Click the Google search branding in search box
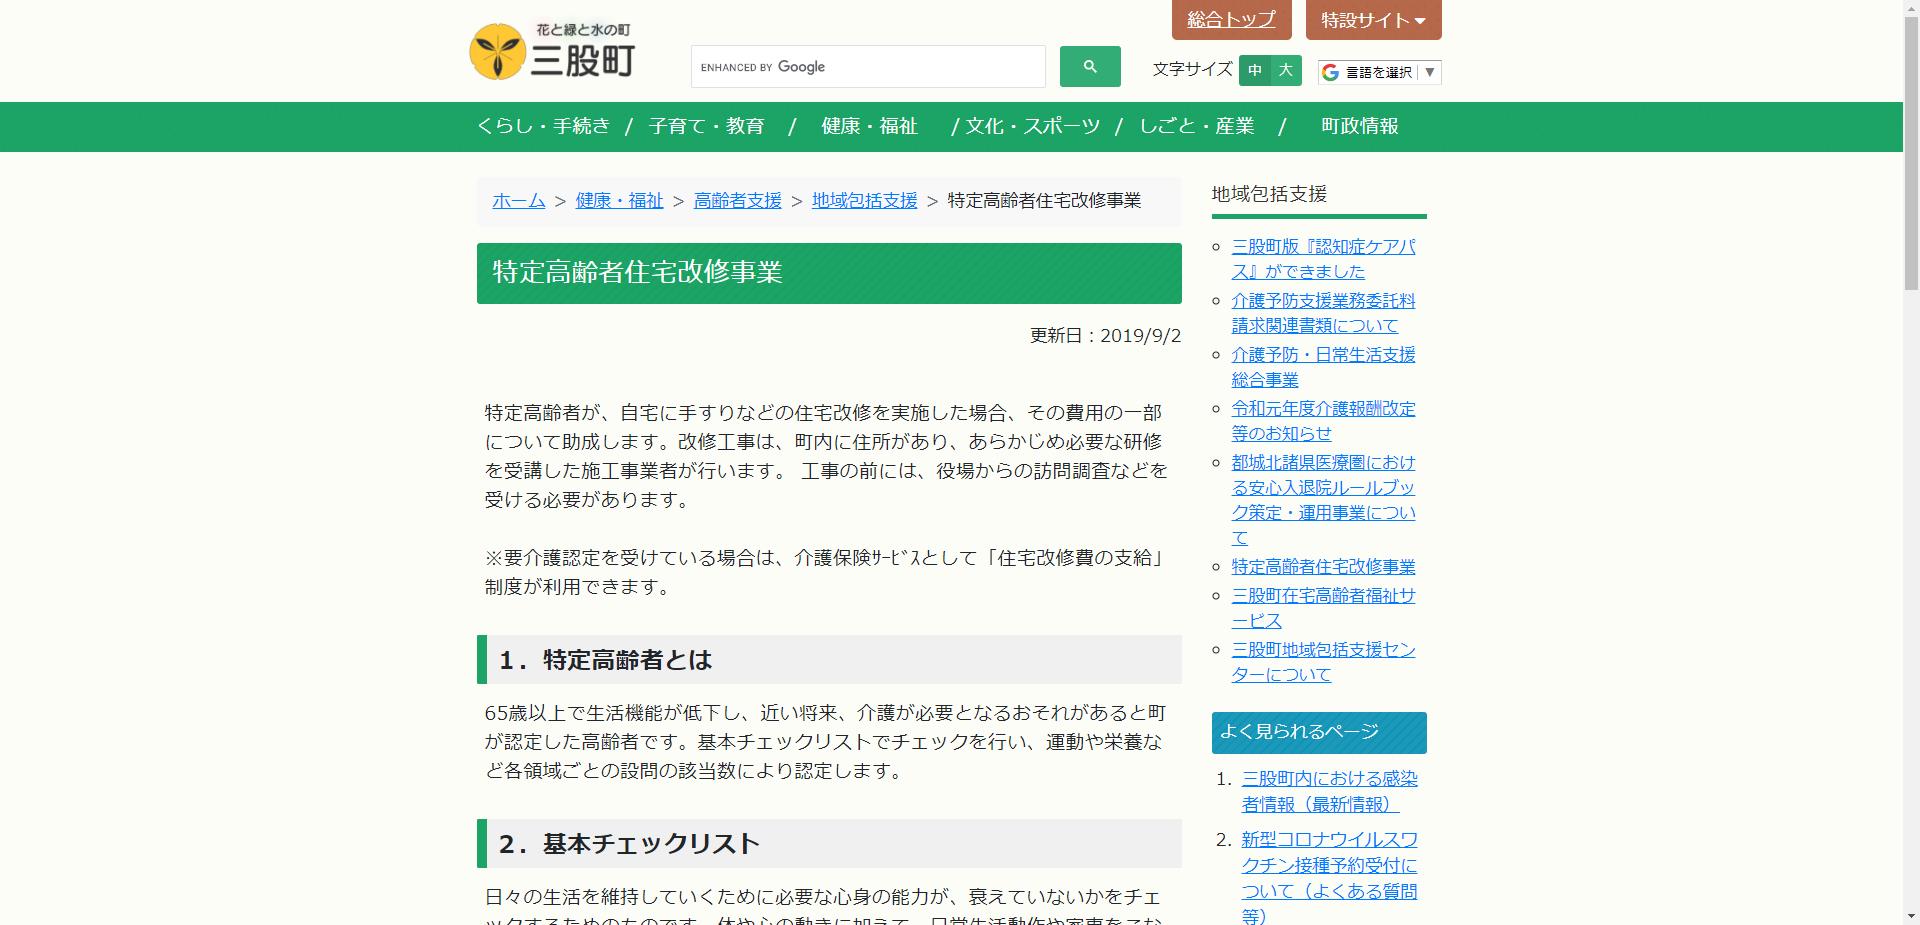 click(764, 67)
